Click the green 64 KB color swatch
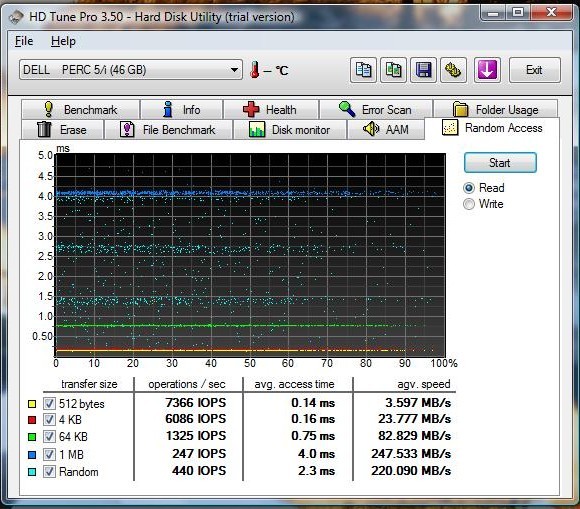The image size is (580, 509). coord(32,437)
